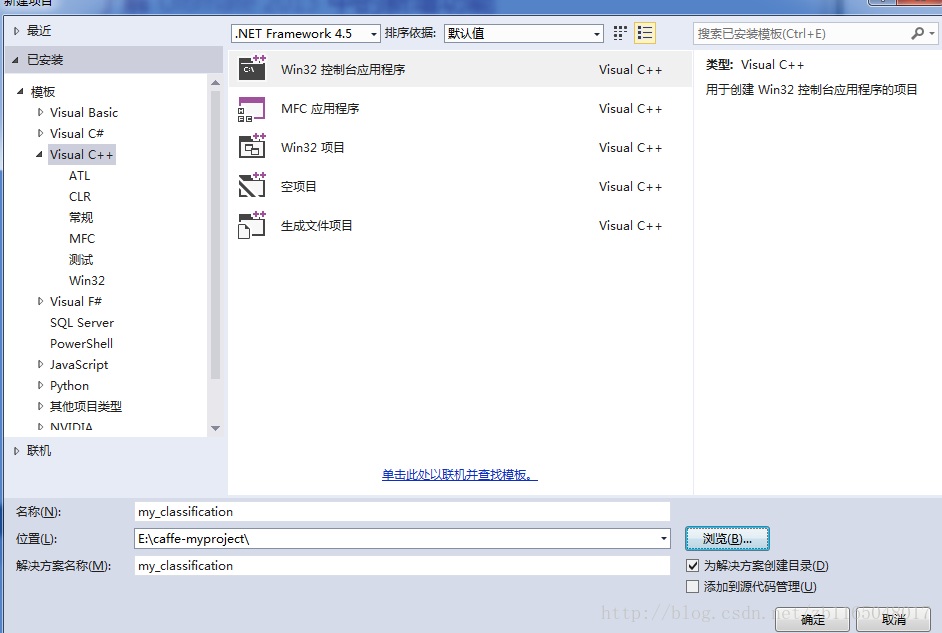
Task: Expand the Visual F# node arrow
Action: point(40,301)
